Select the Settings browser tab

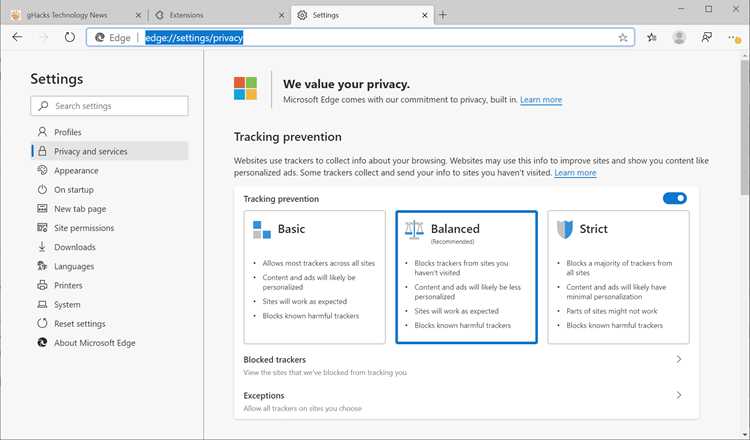[x=362, y=15]
